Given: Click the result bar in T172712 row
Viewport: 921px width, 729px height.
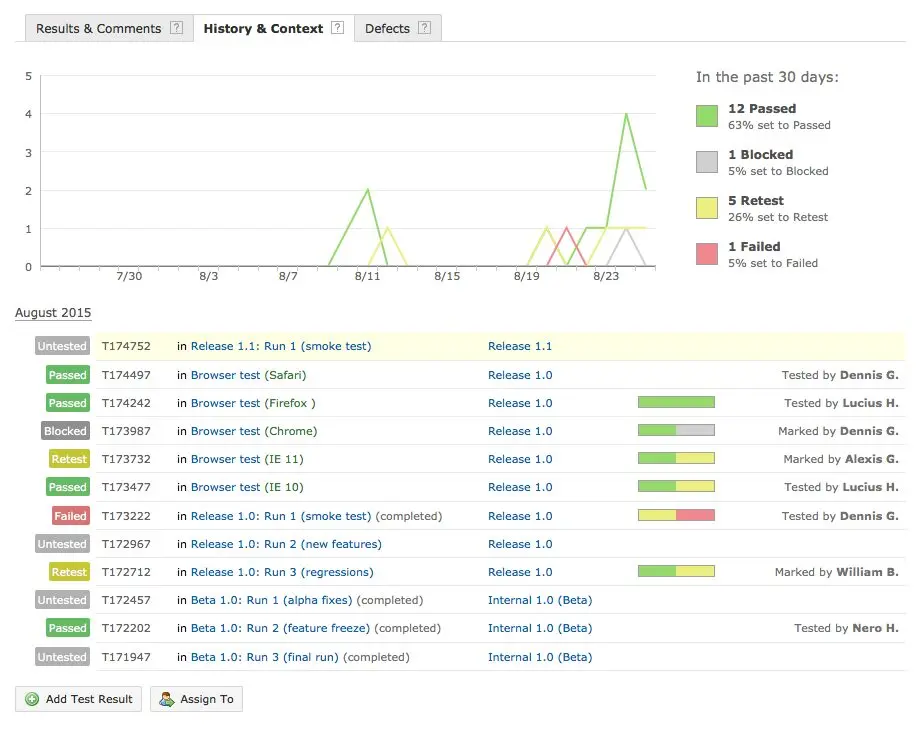Looking at the screenshot, I should (x=676, y=571).
